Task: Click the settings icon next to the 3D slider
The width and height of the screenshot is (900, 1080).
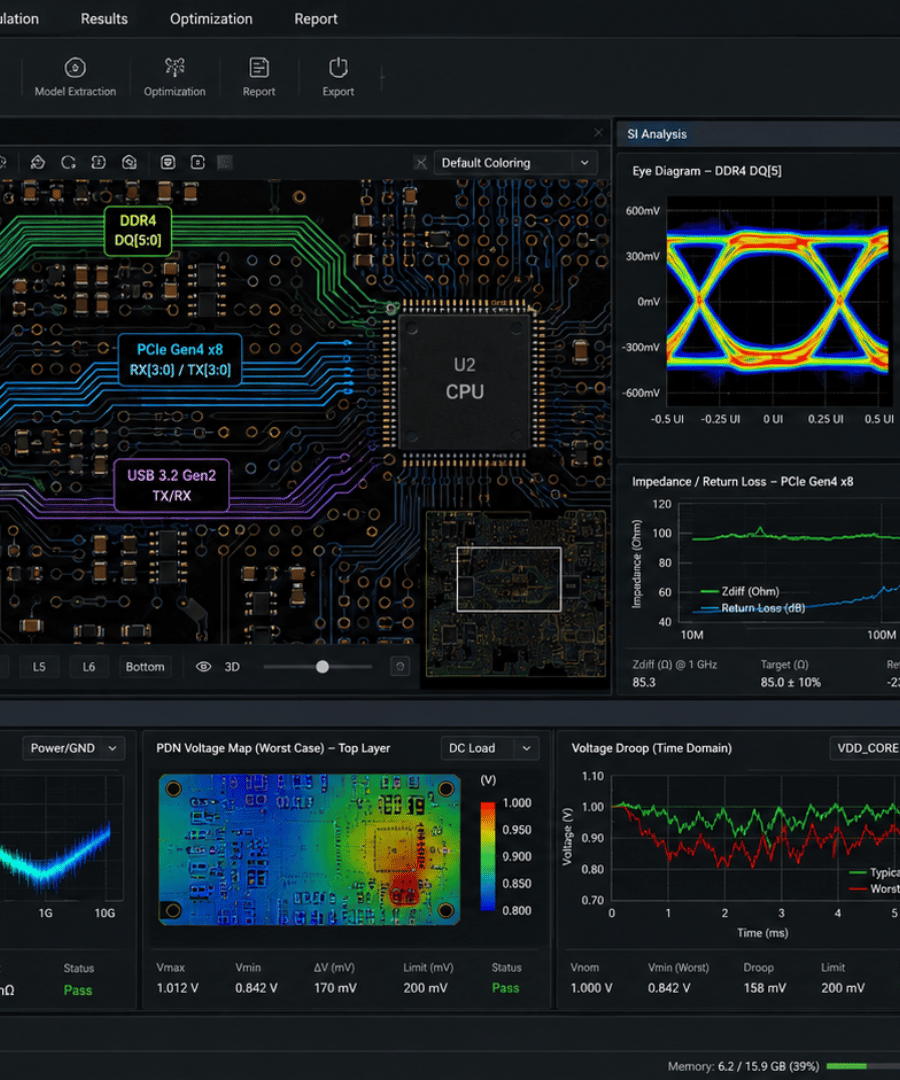Action: tap(400, 667)
